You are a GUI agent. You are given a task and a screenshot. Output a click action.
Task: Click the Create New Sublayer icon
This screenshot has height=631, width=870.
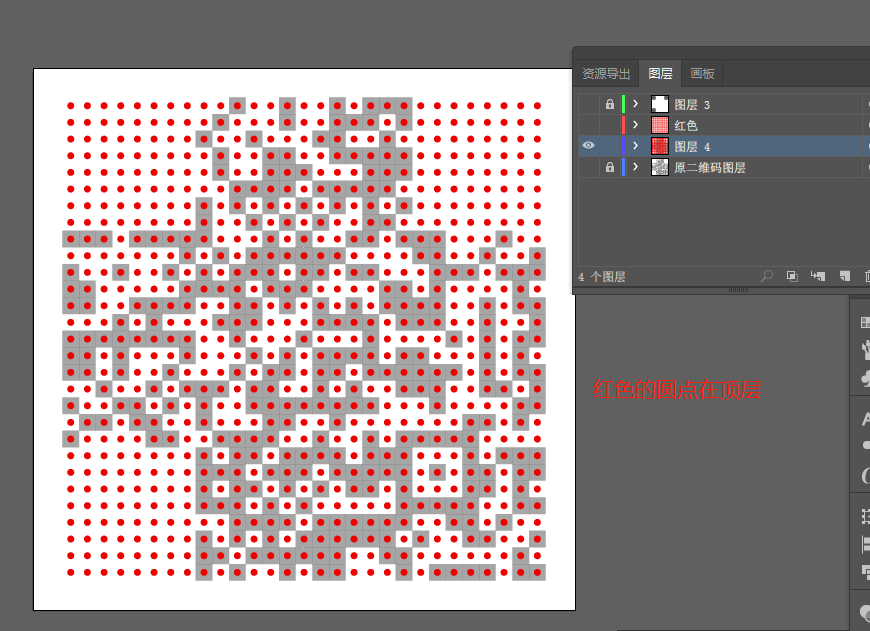coord(818,276)
